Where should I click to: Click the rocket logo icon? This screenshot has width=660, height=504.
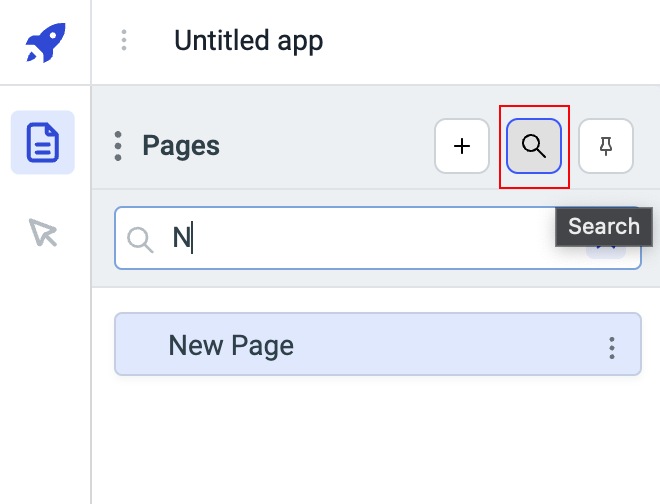(43, 42)
